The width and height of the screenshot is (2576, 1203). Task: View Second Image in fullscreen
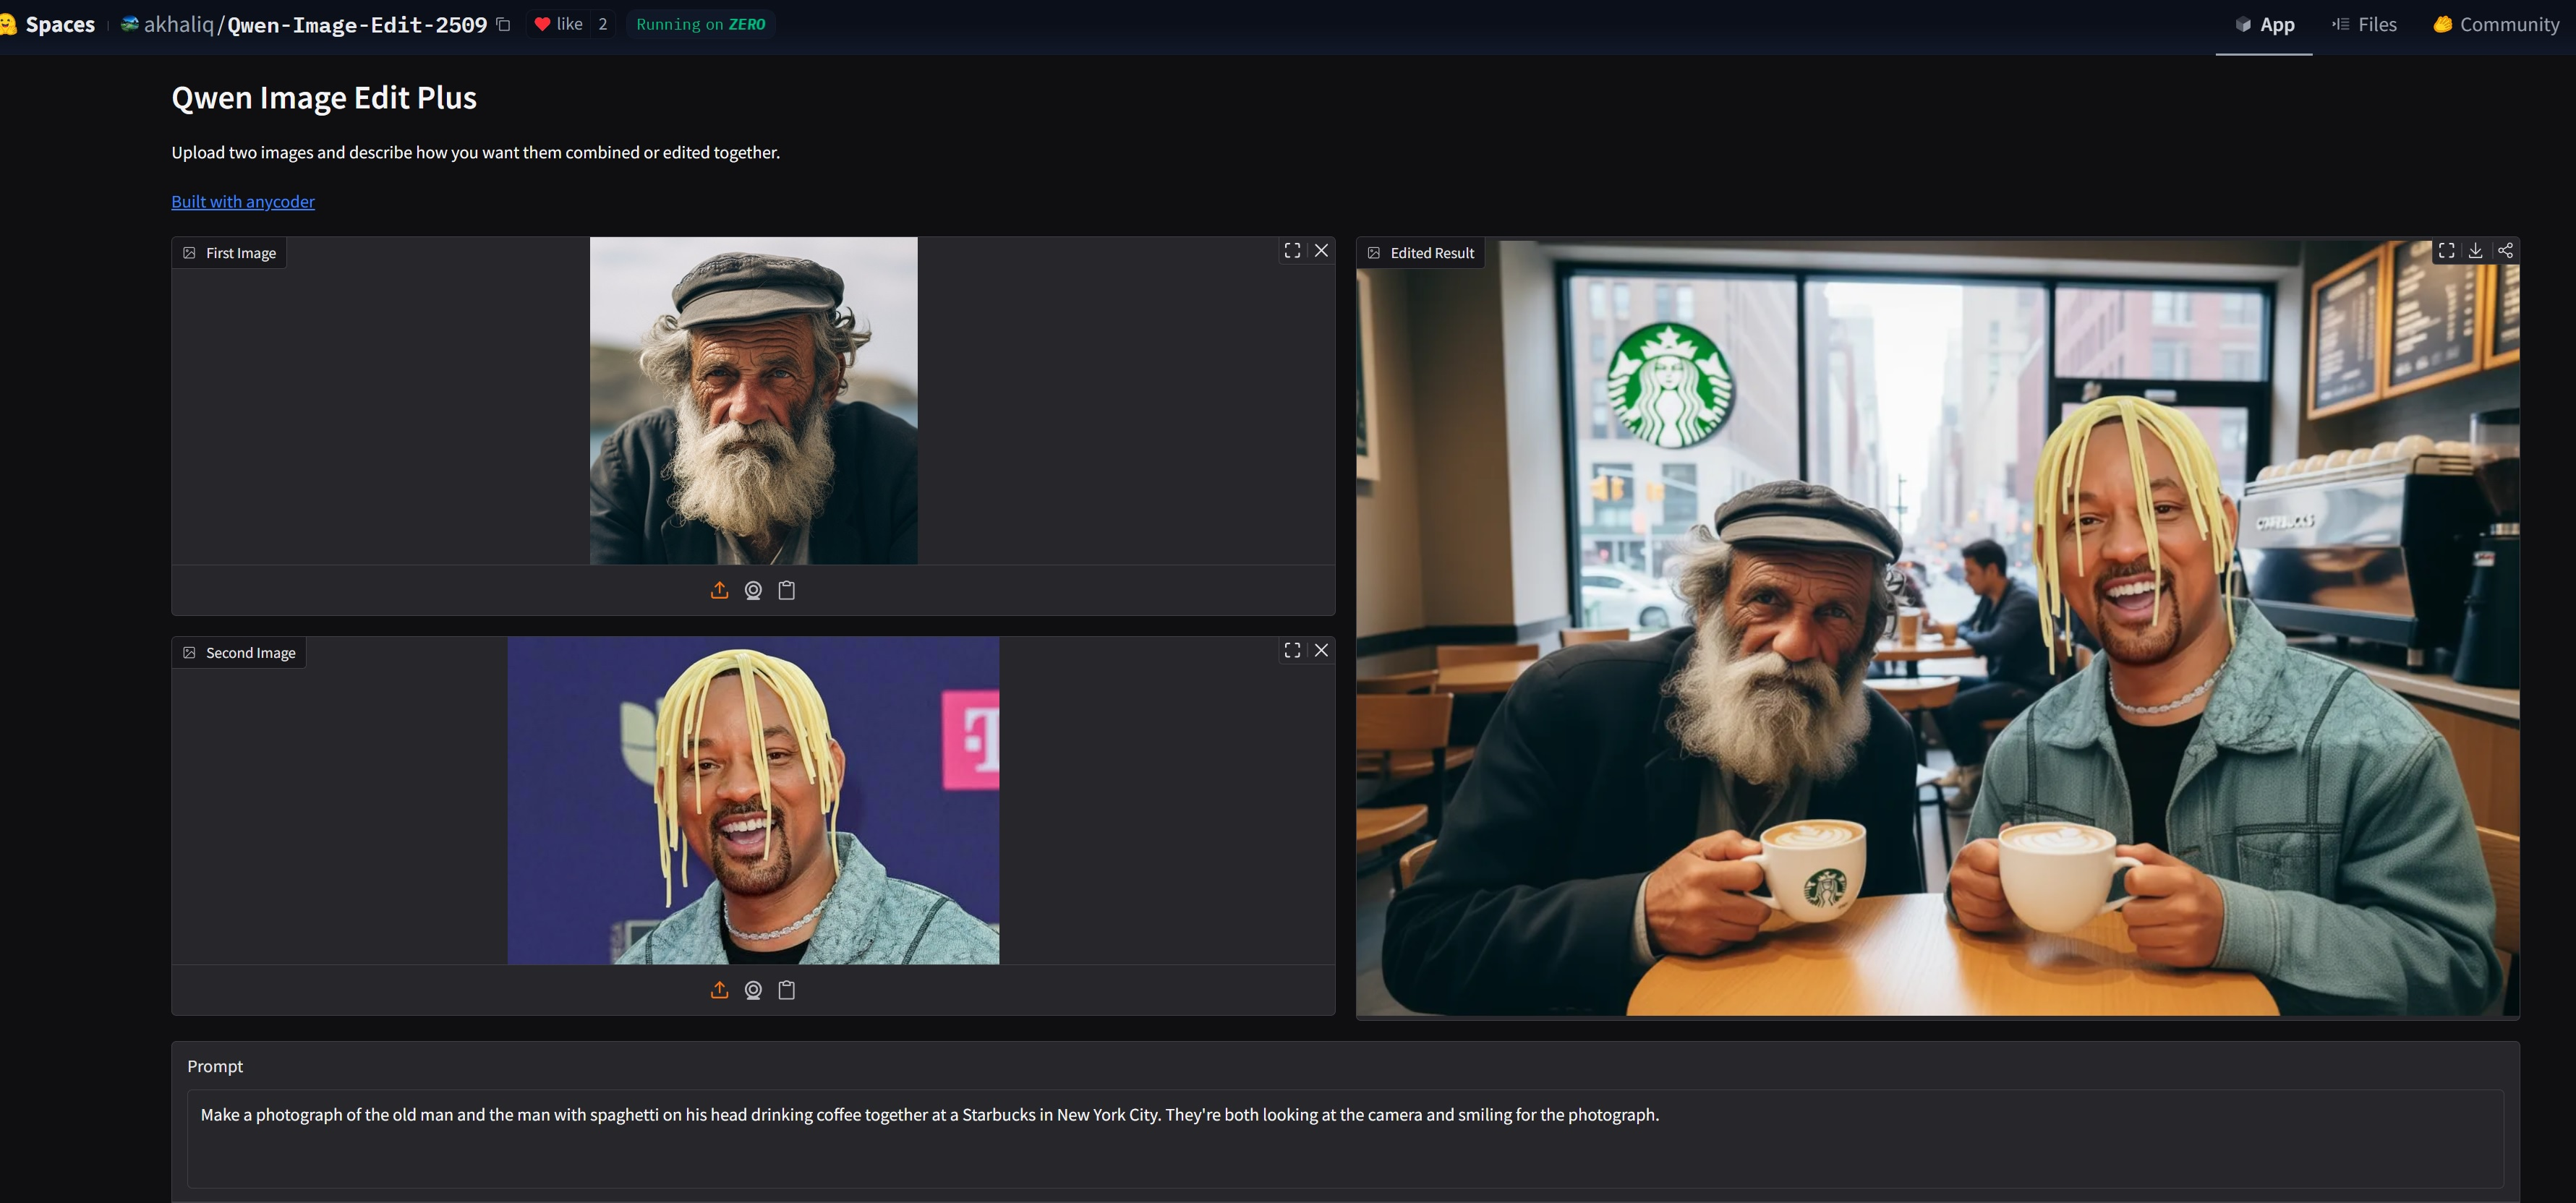coord(1292,650)
